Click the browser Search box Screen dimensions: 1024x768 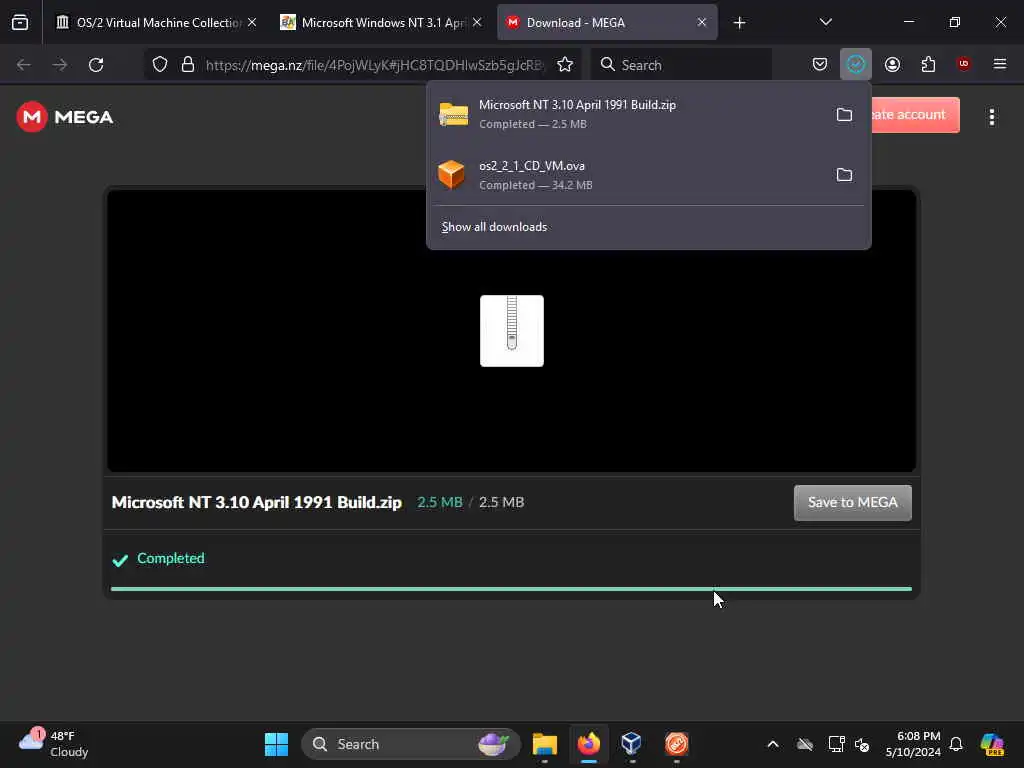[x=681, y=65]
